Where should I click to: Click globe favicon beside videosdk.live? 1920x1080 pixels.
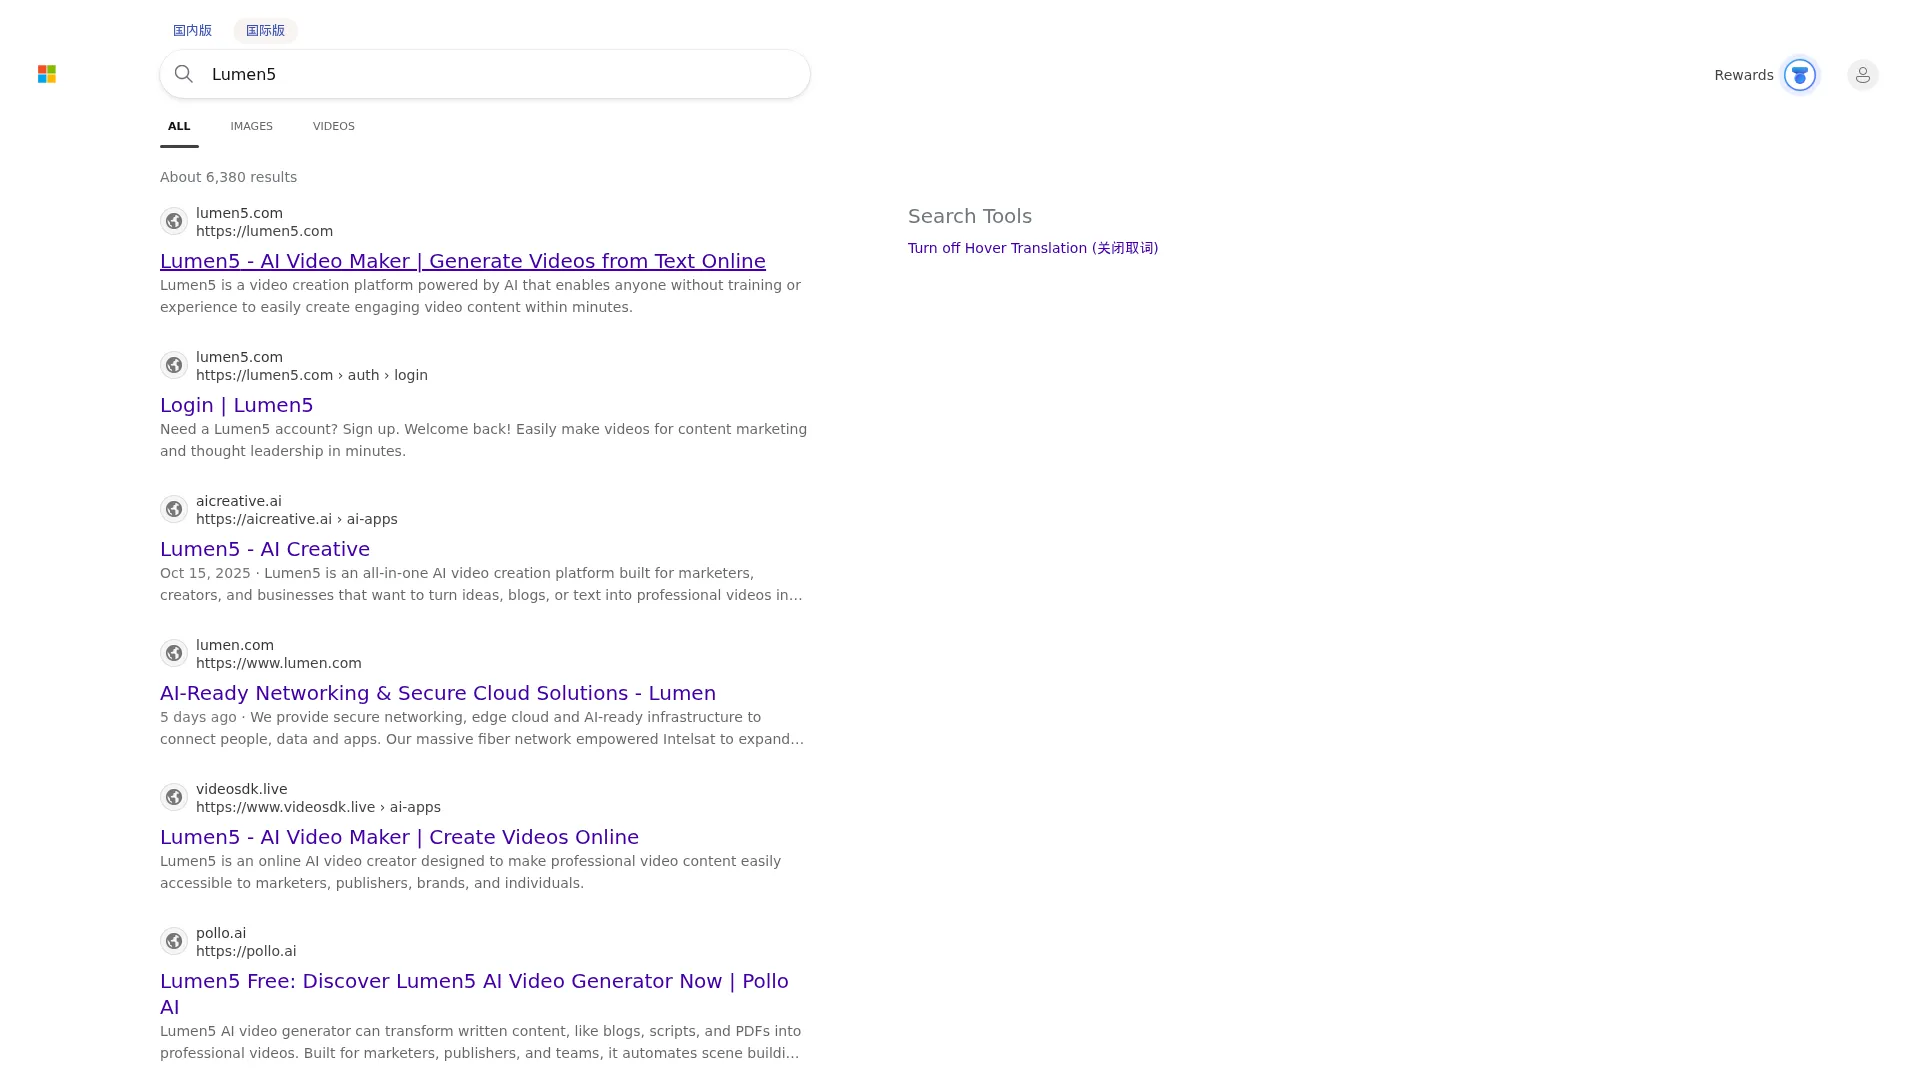click(174, 797)
